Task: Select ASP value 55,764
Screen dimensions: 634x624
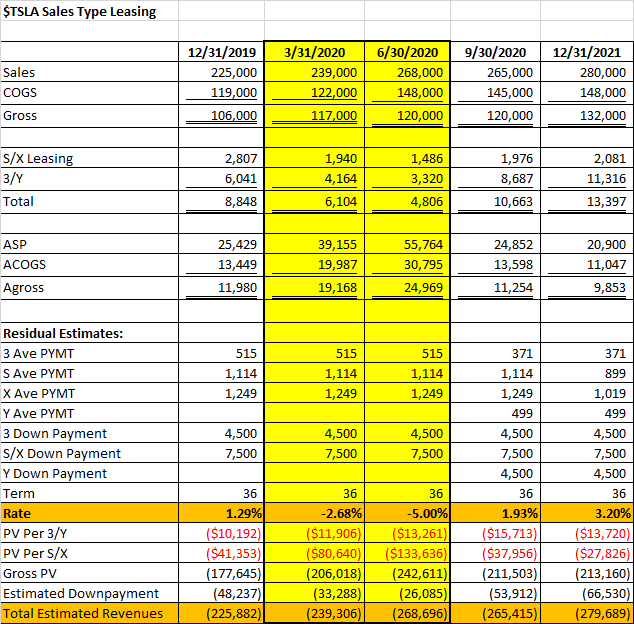Action: click(x=424, y=245)
